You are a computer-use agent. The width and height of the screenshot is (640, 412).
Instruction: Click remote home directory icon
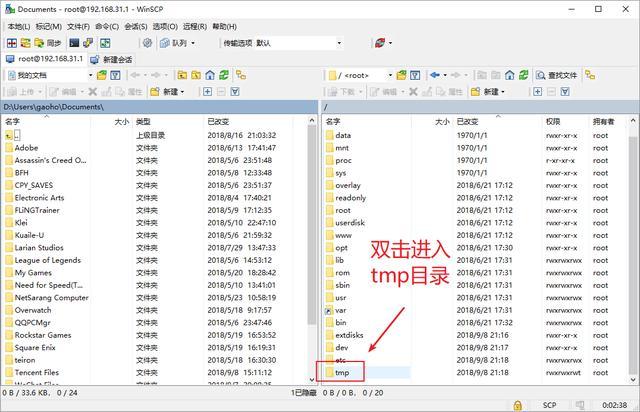509,75
